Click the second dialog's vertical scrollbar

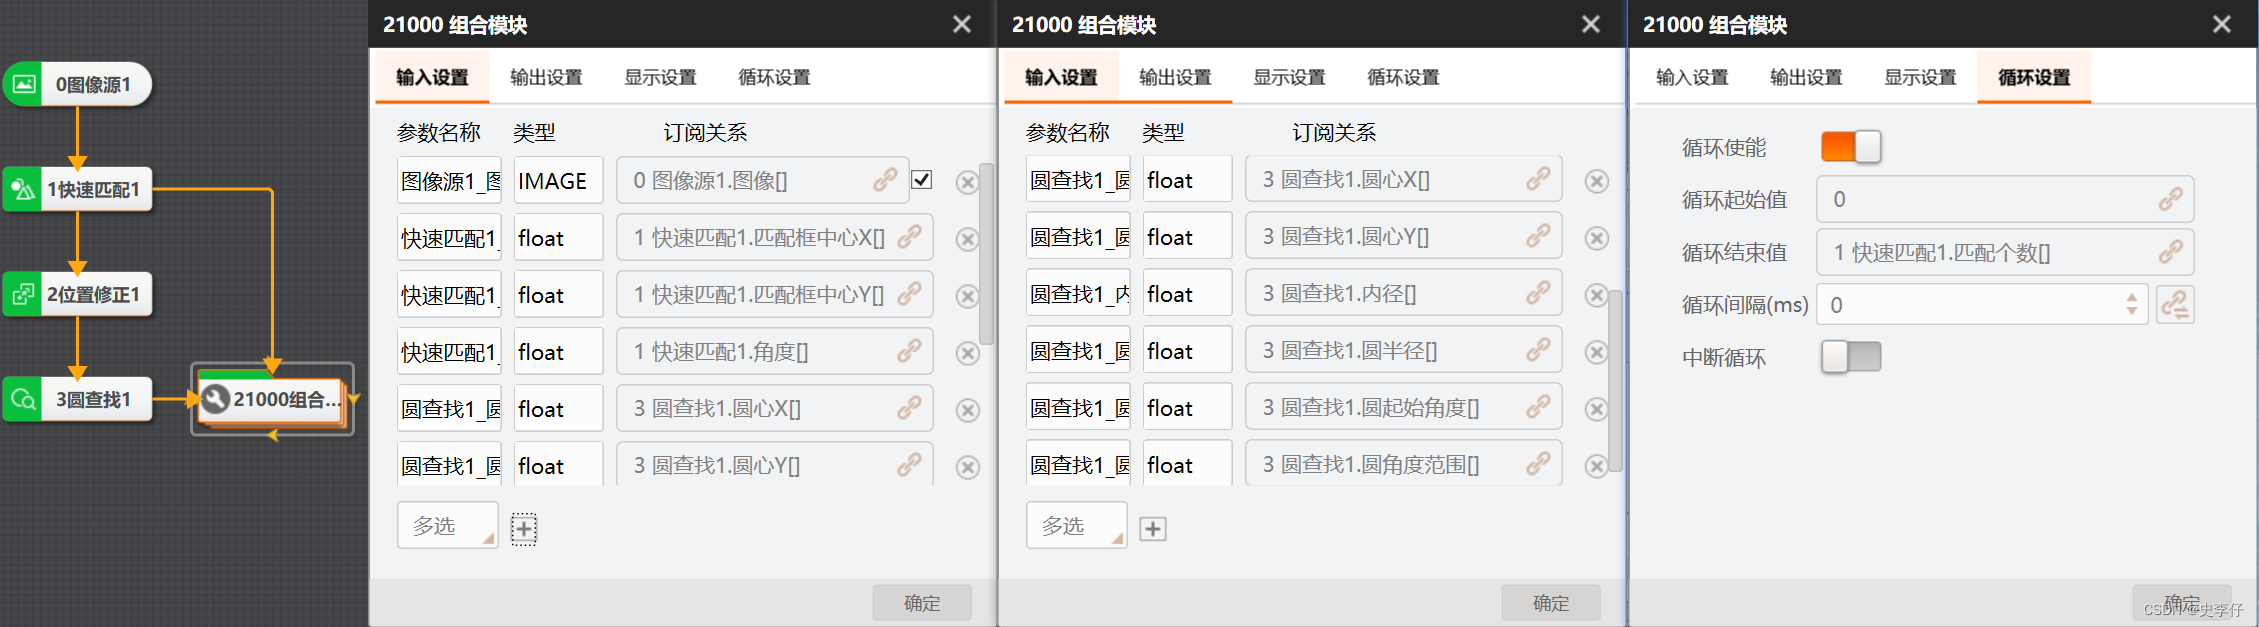pyautogui.click(x=1615, y=380)
